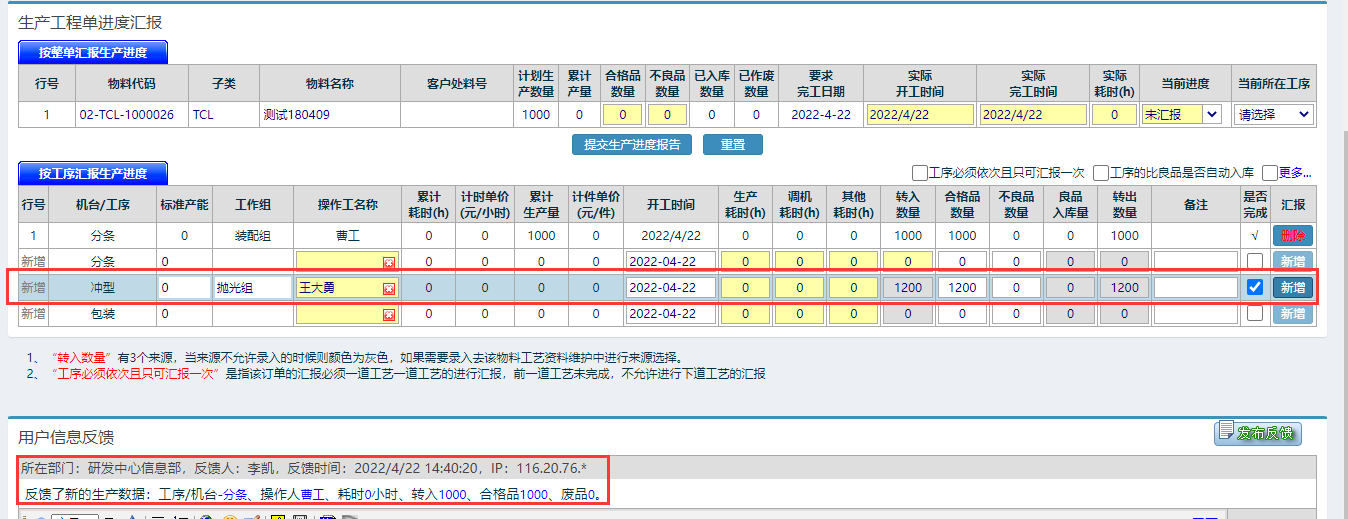Enable 工序必须依次且只可汇报一次 checkbox
This screenshot has width=1348, height=519.
919,173
